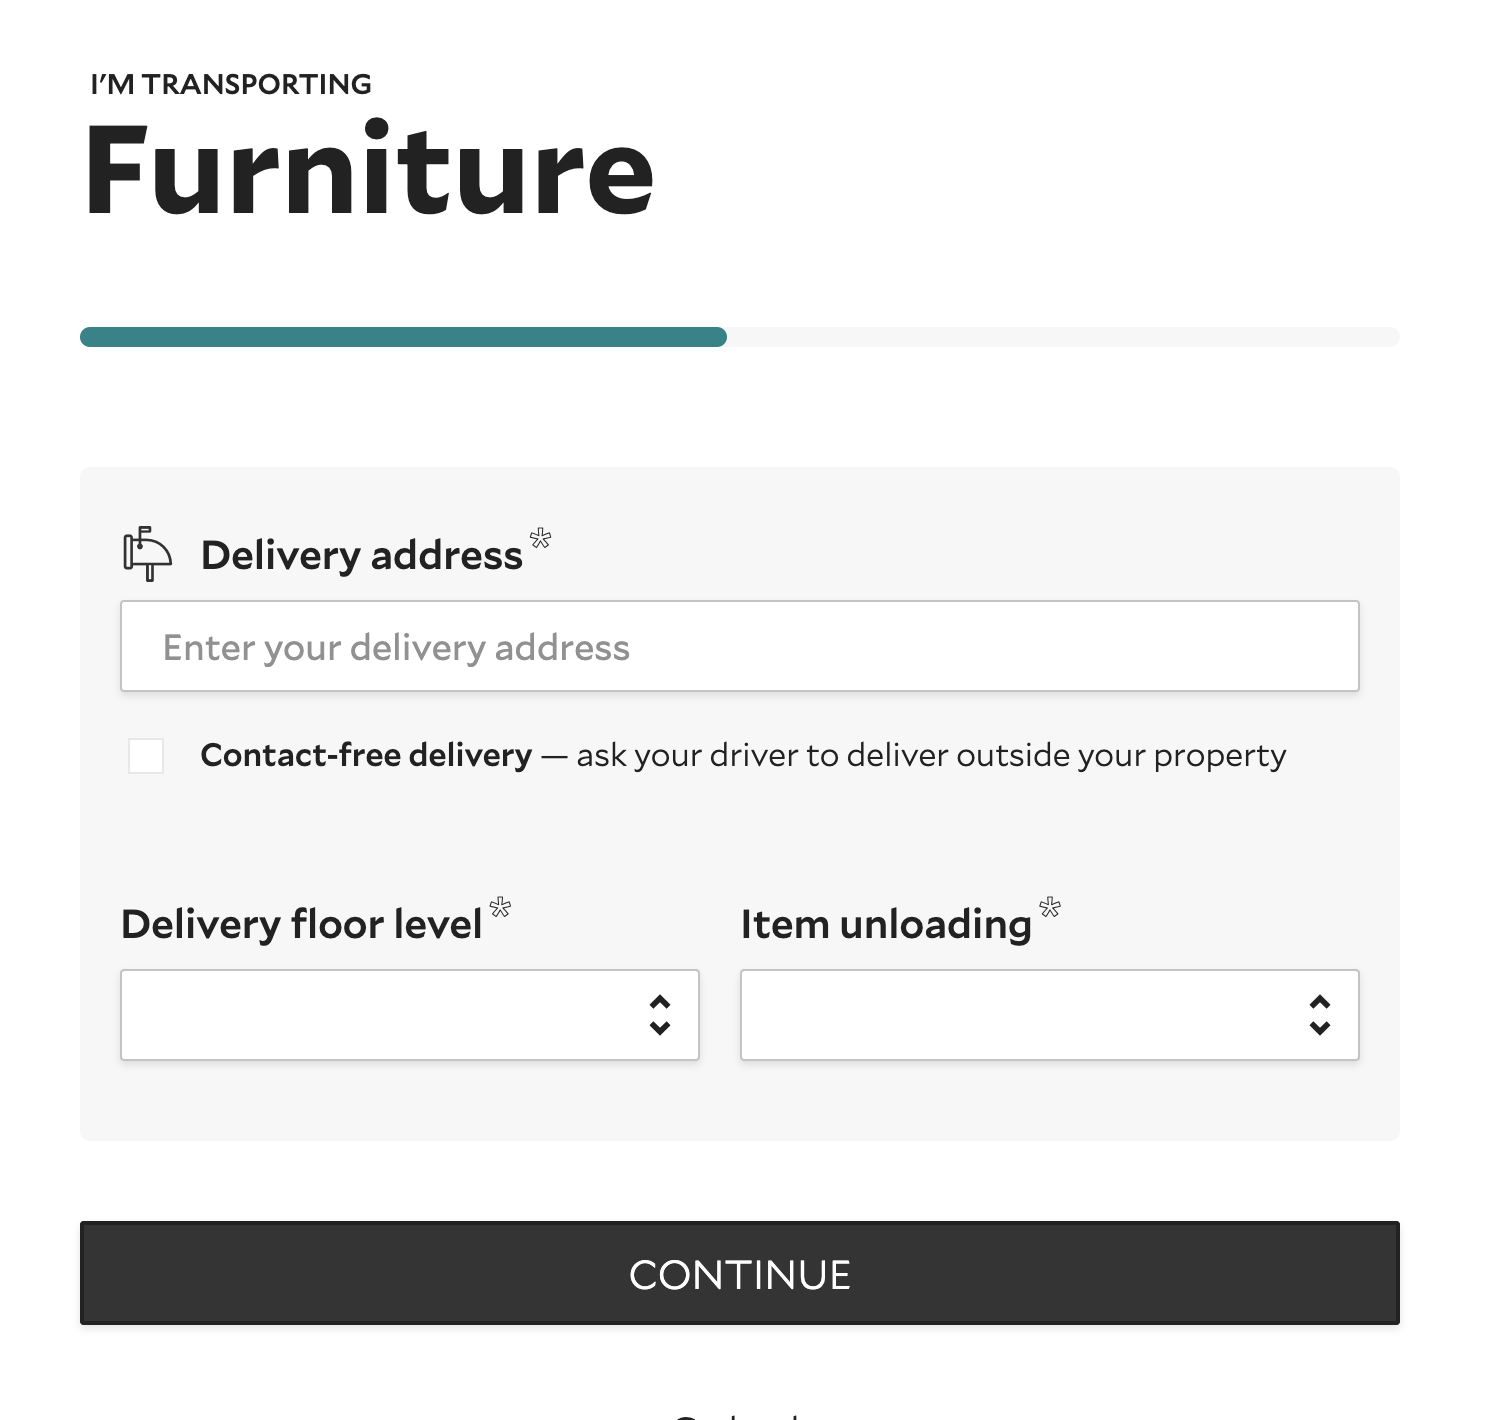Focus the field saying Enter your delivery address
The height and width of the screenshot is (1420, 1504).
(x=740, y=646)
